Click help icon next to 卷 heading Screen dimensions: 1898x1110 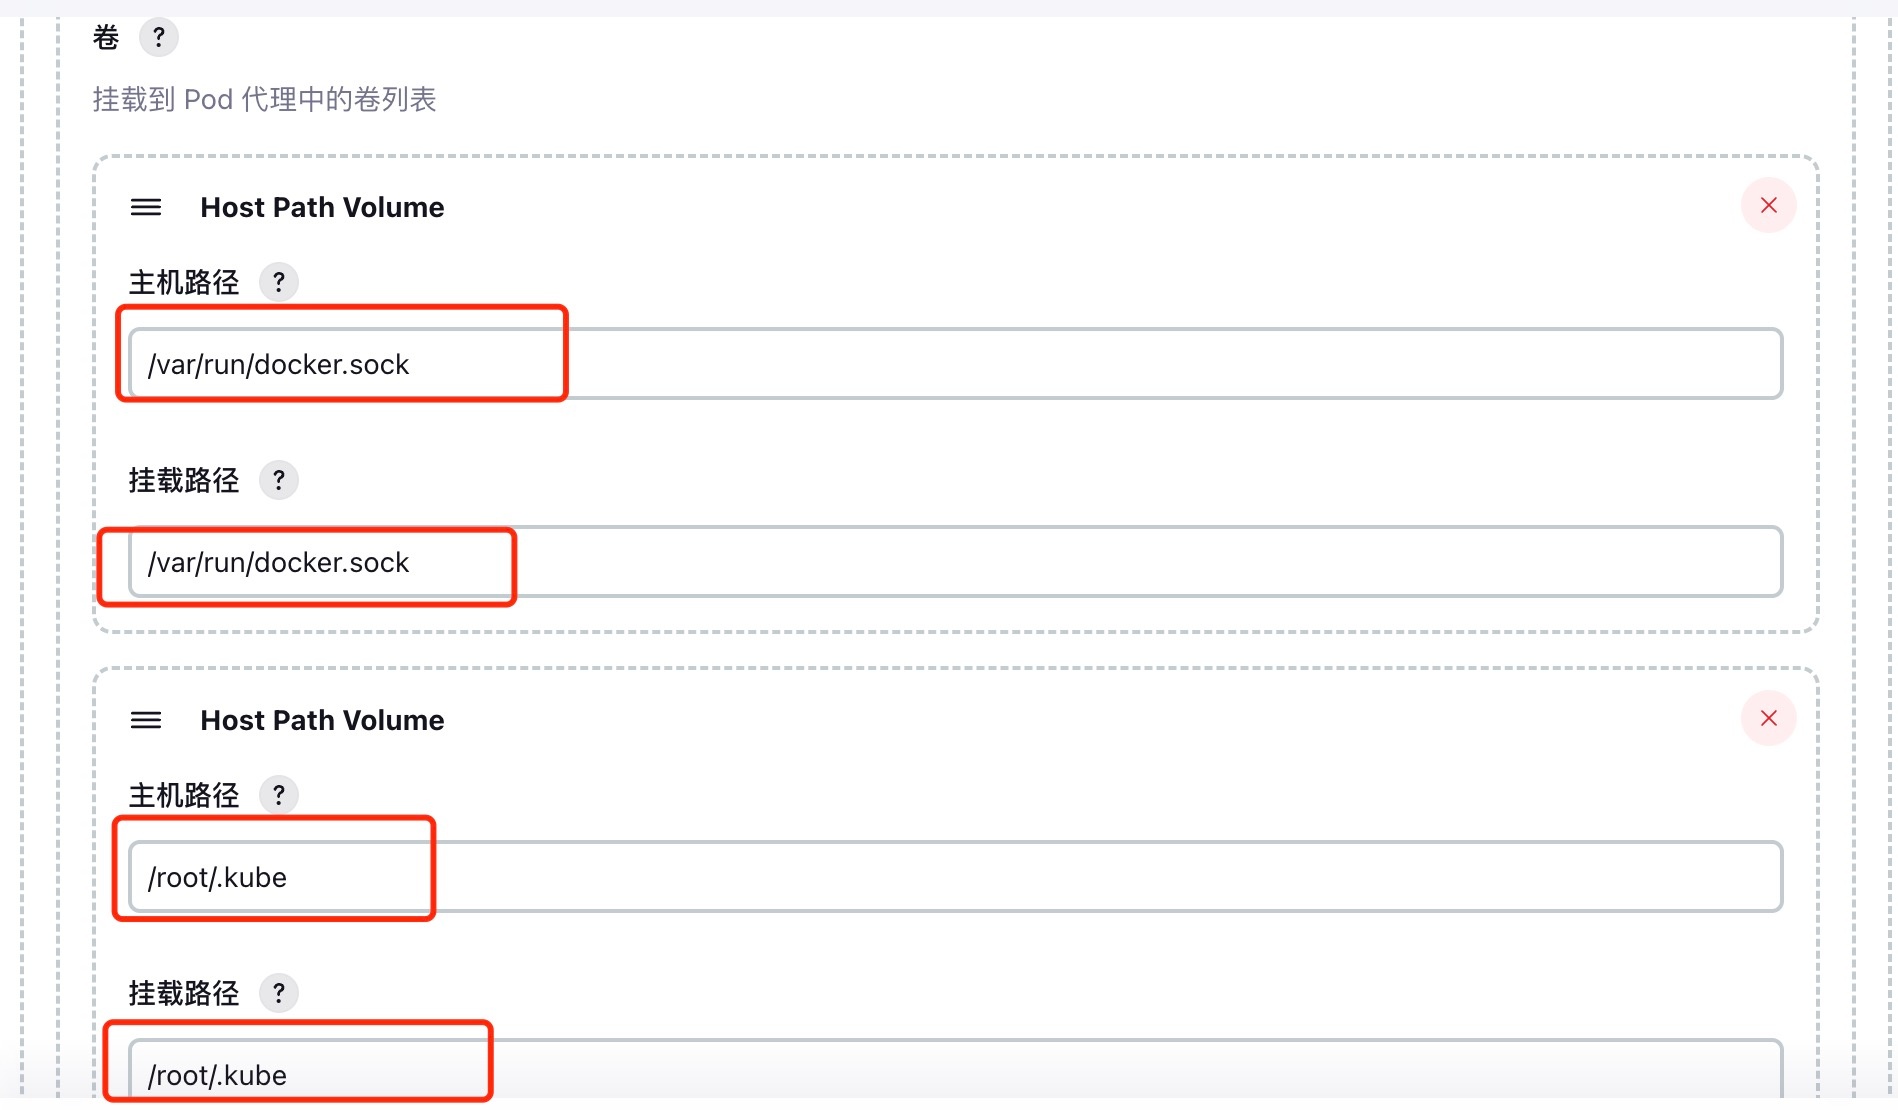coord(158,38)
